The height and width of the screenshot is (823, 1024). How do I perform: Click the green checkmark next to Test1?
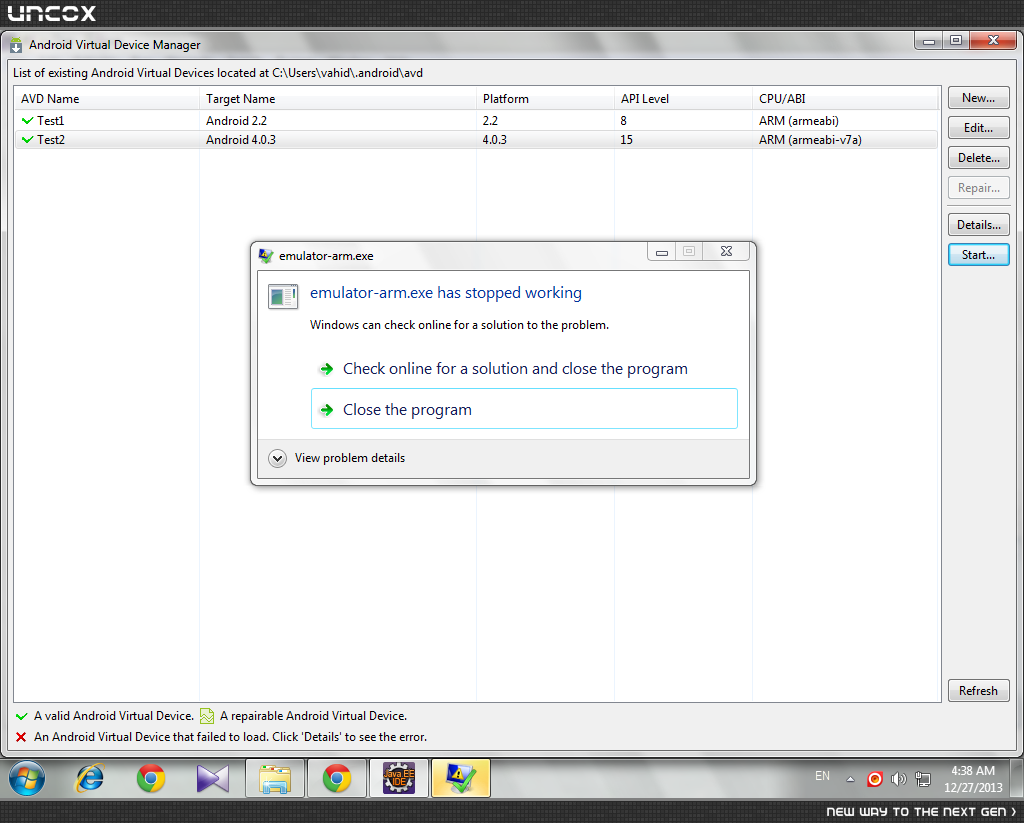tap(27, 120)
